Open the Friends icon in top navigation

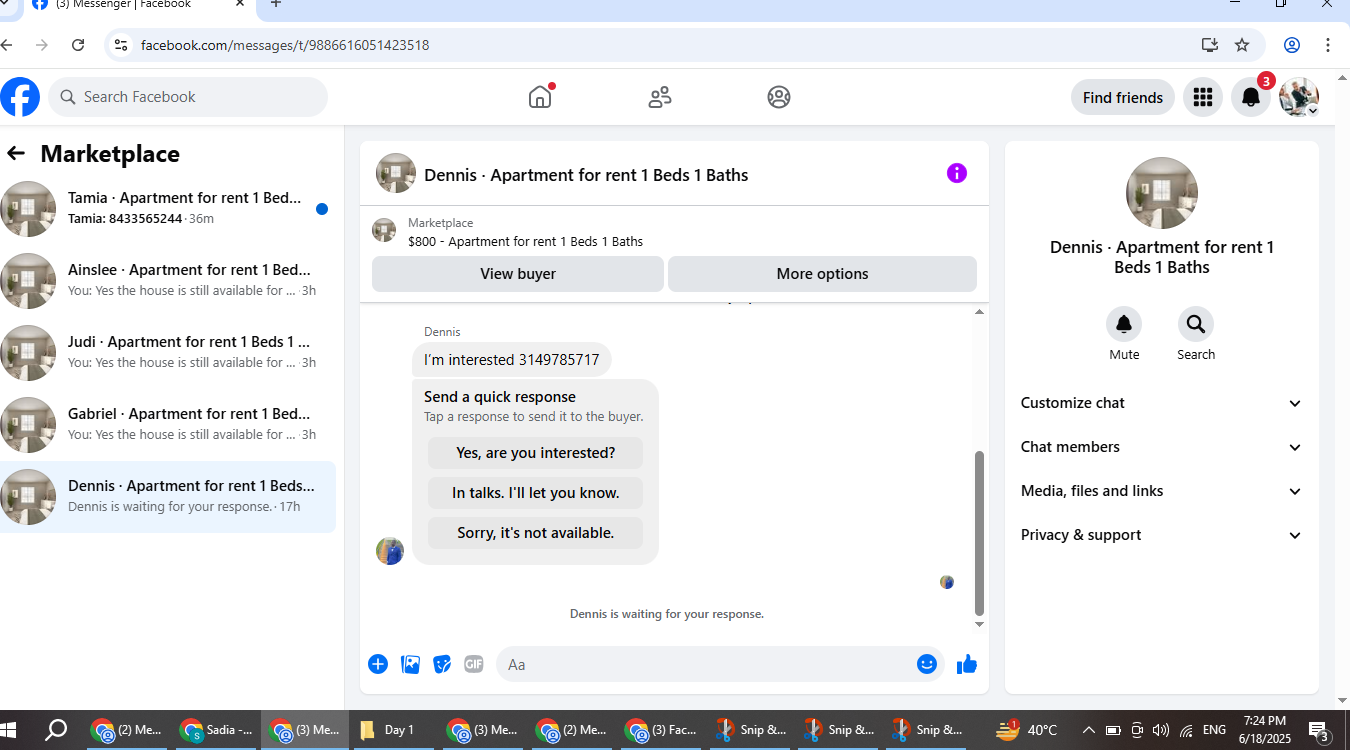660,97
